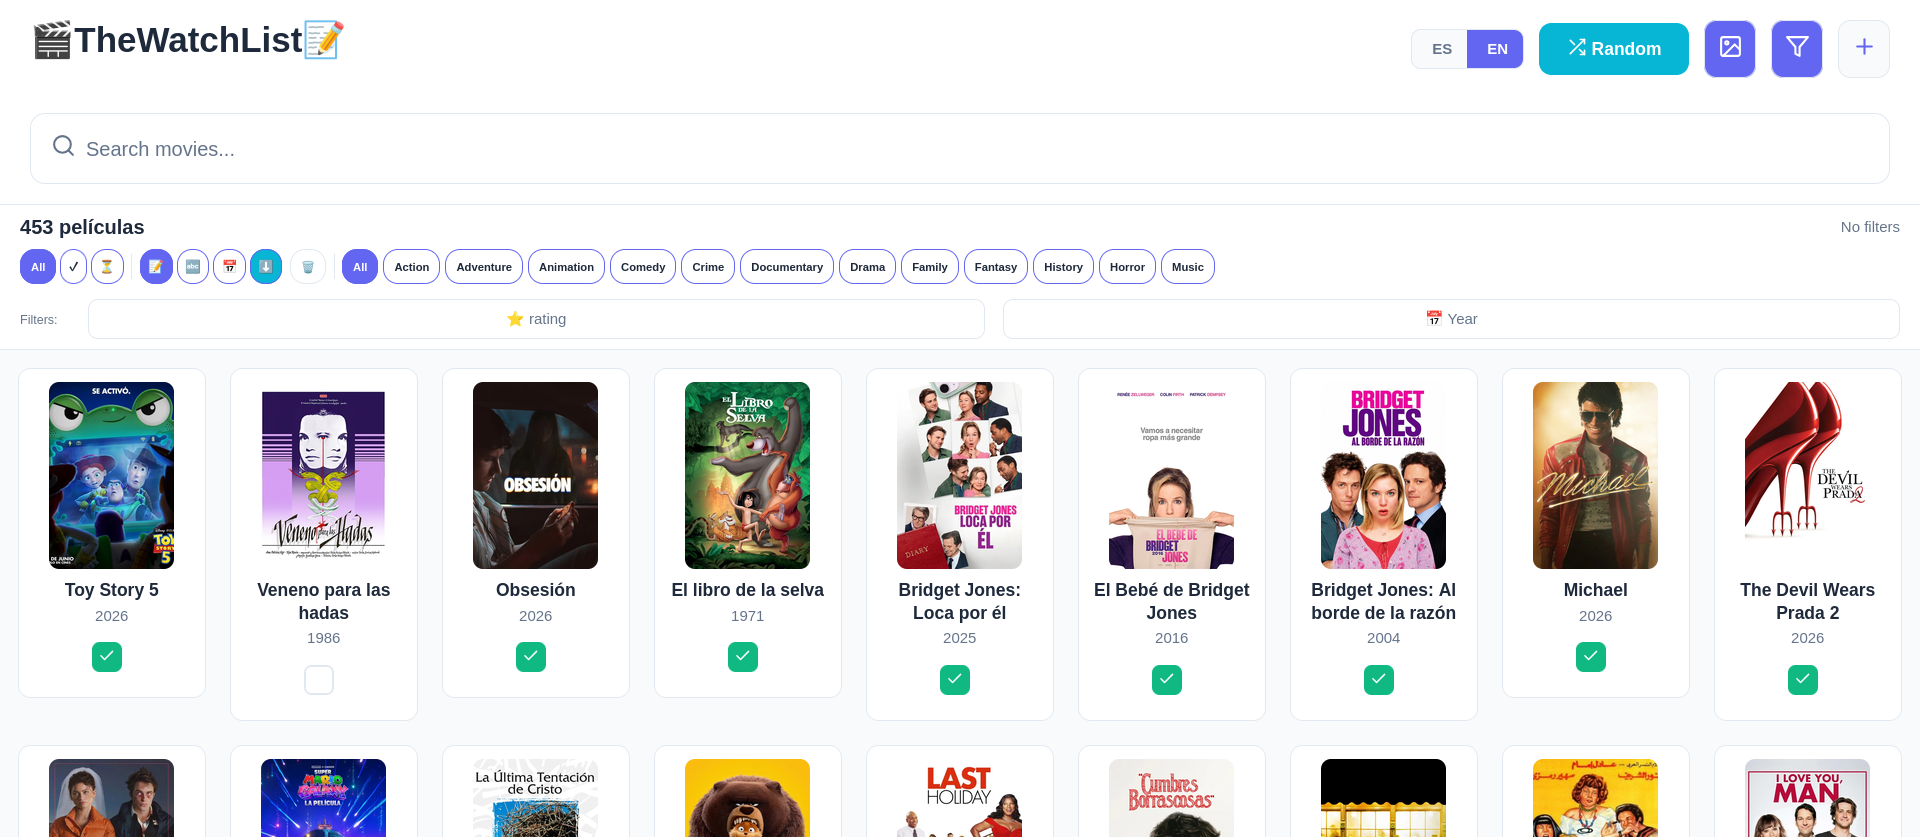This screenshot has width=1920, height=837.
Task: Select the checkmark watched filter
Action: coord(74,267)
